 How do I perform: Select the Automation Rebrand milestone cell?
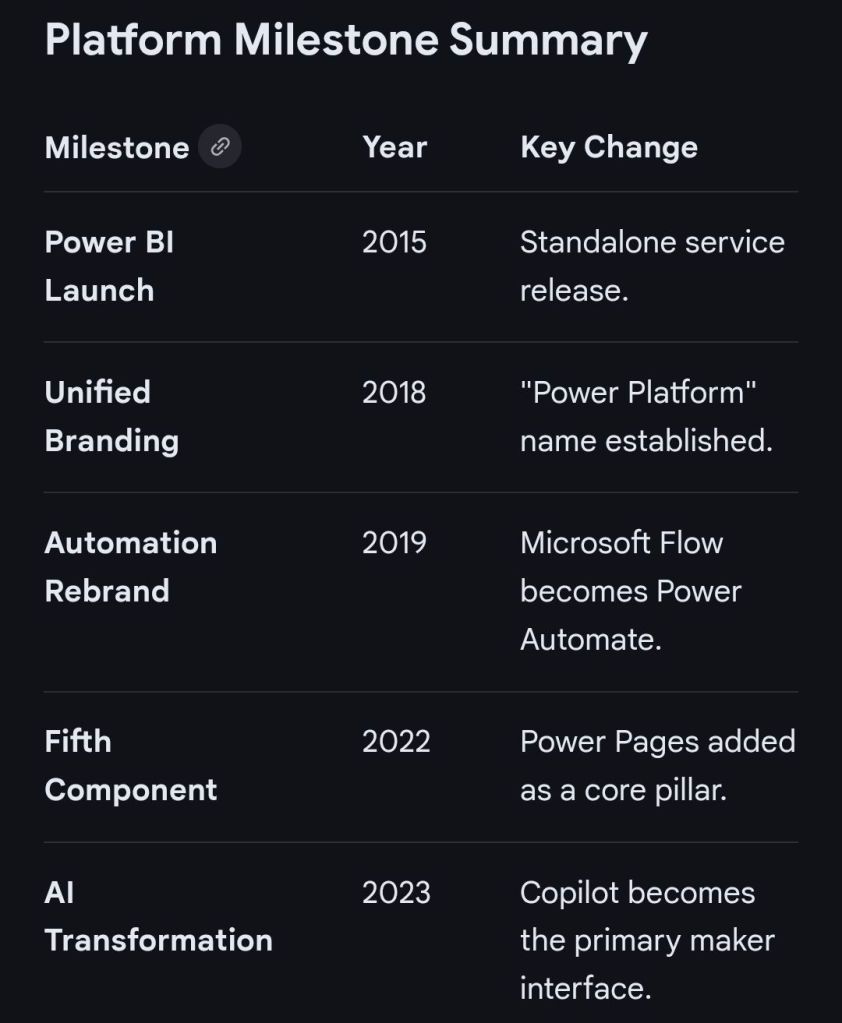(x=130, y=566)
